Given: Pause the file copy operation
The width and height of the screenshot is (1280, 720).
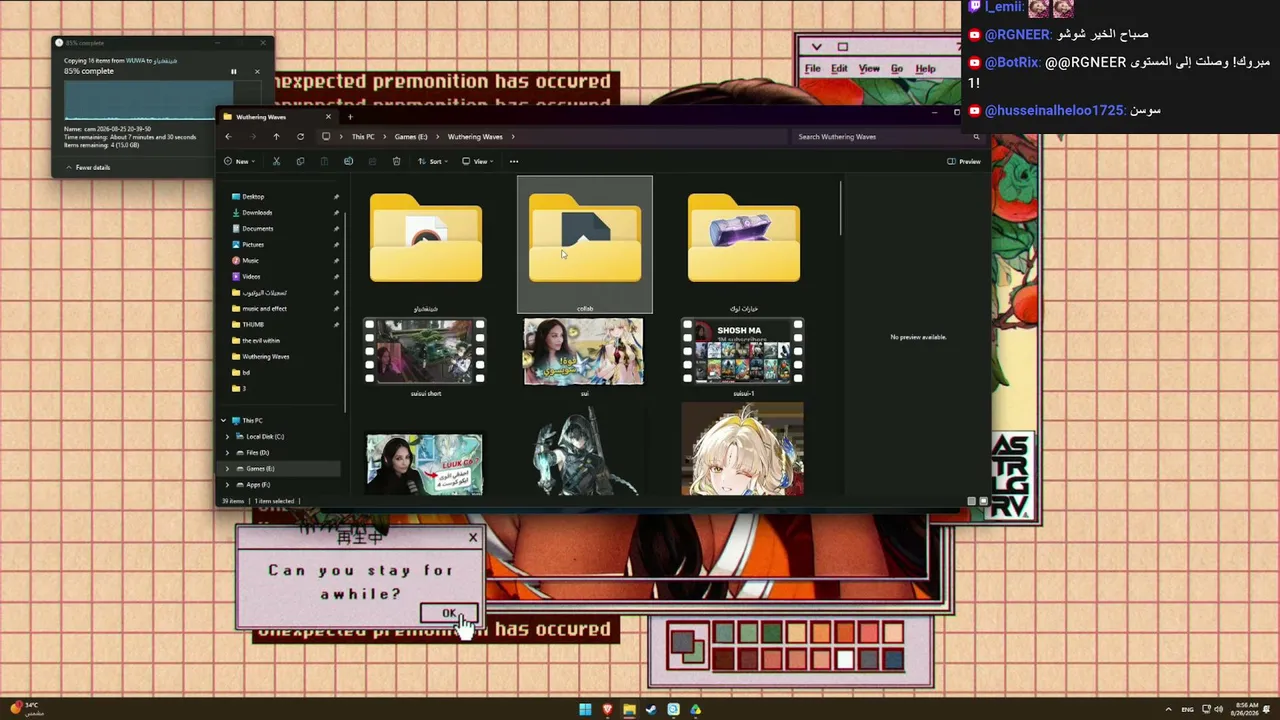Looking at the screenshot, I should click(x=234, y=72).
